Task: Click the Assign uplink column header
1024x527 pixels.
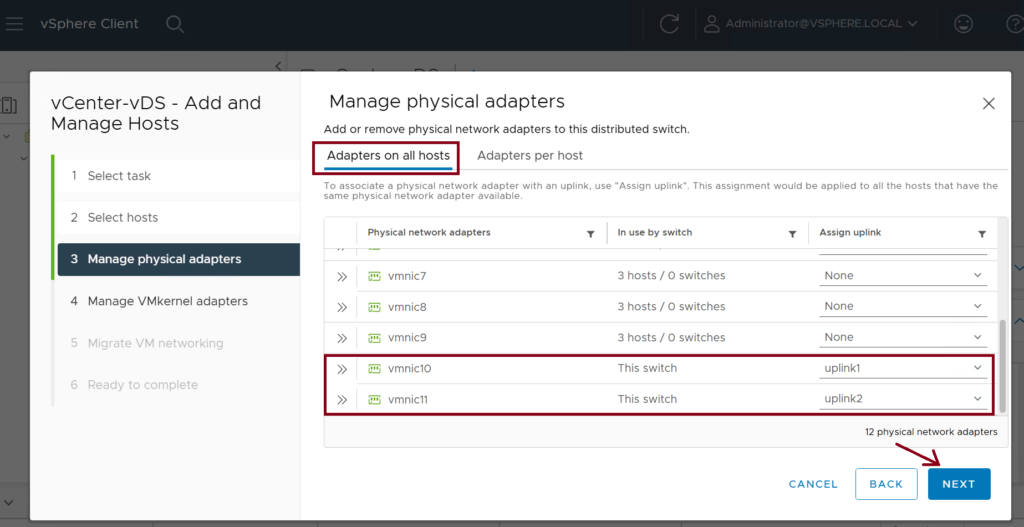Action: (850, 232)
